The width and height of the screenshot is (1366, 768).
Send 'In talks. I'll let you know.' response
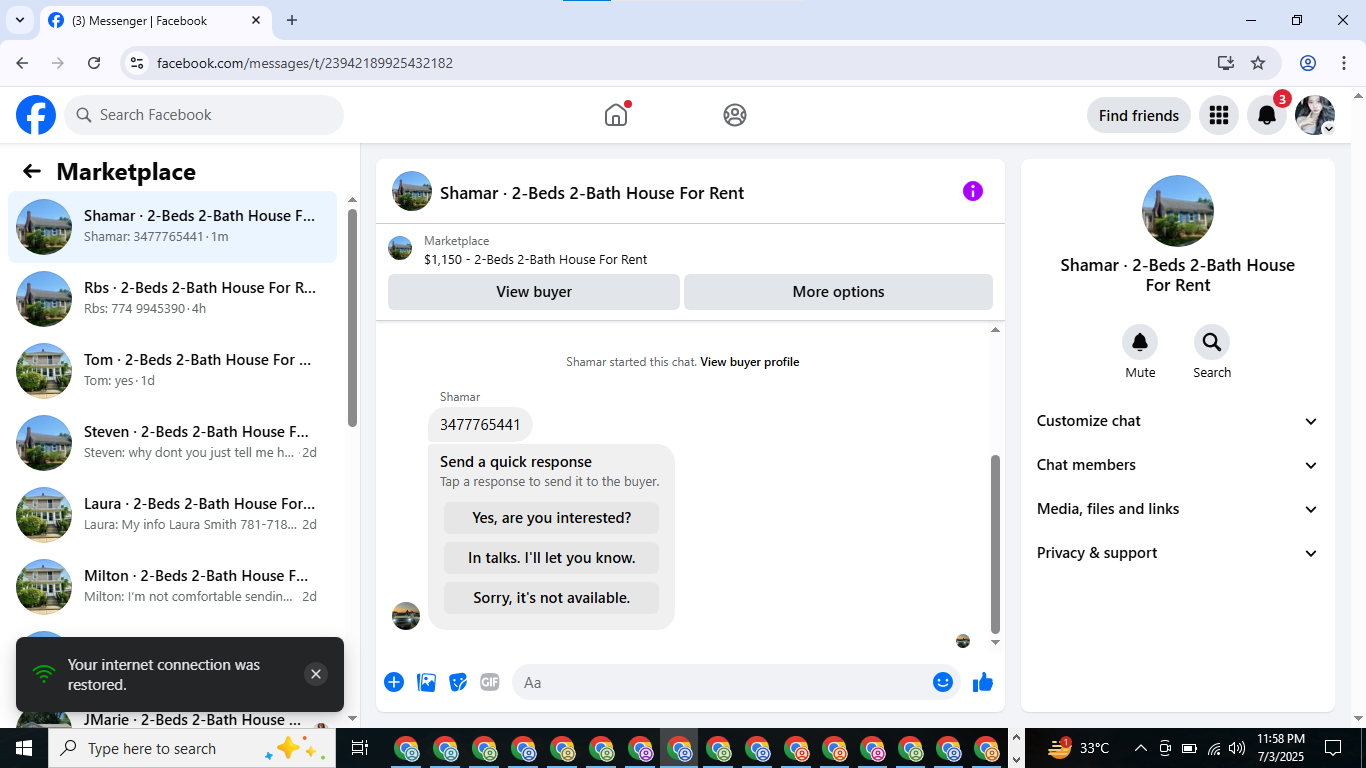tap(551, 558)
